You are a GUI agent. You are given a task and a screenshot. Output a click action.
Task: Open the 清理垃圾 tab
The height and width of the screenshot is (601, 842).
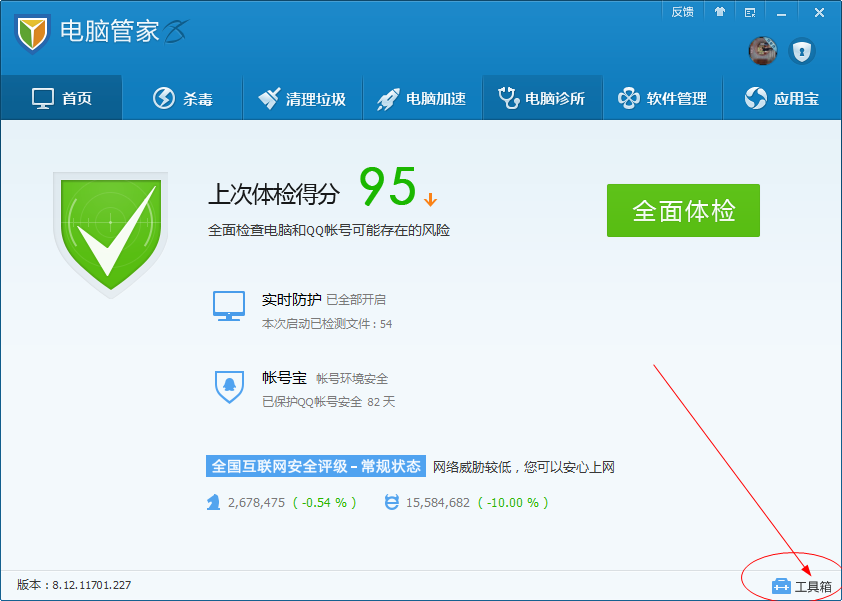point(302,97)
